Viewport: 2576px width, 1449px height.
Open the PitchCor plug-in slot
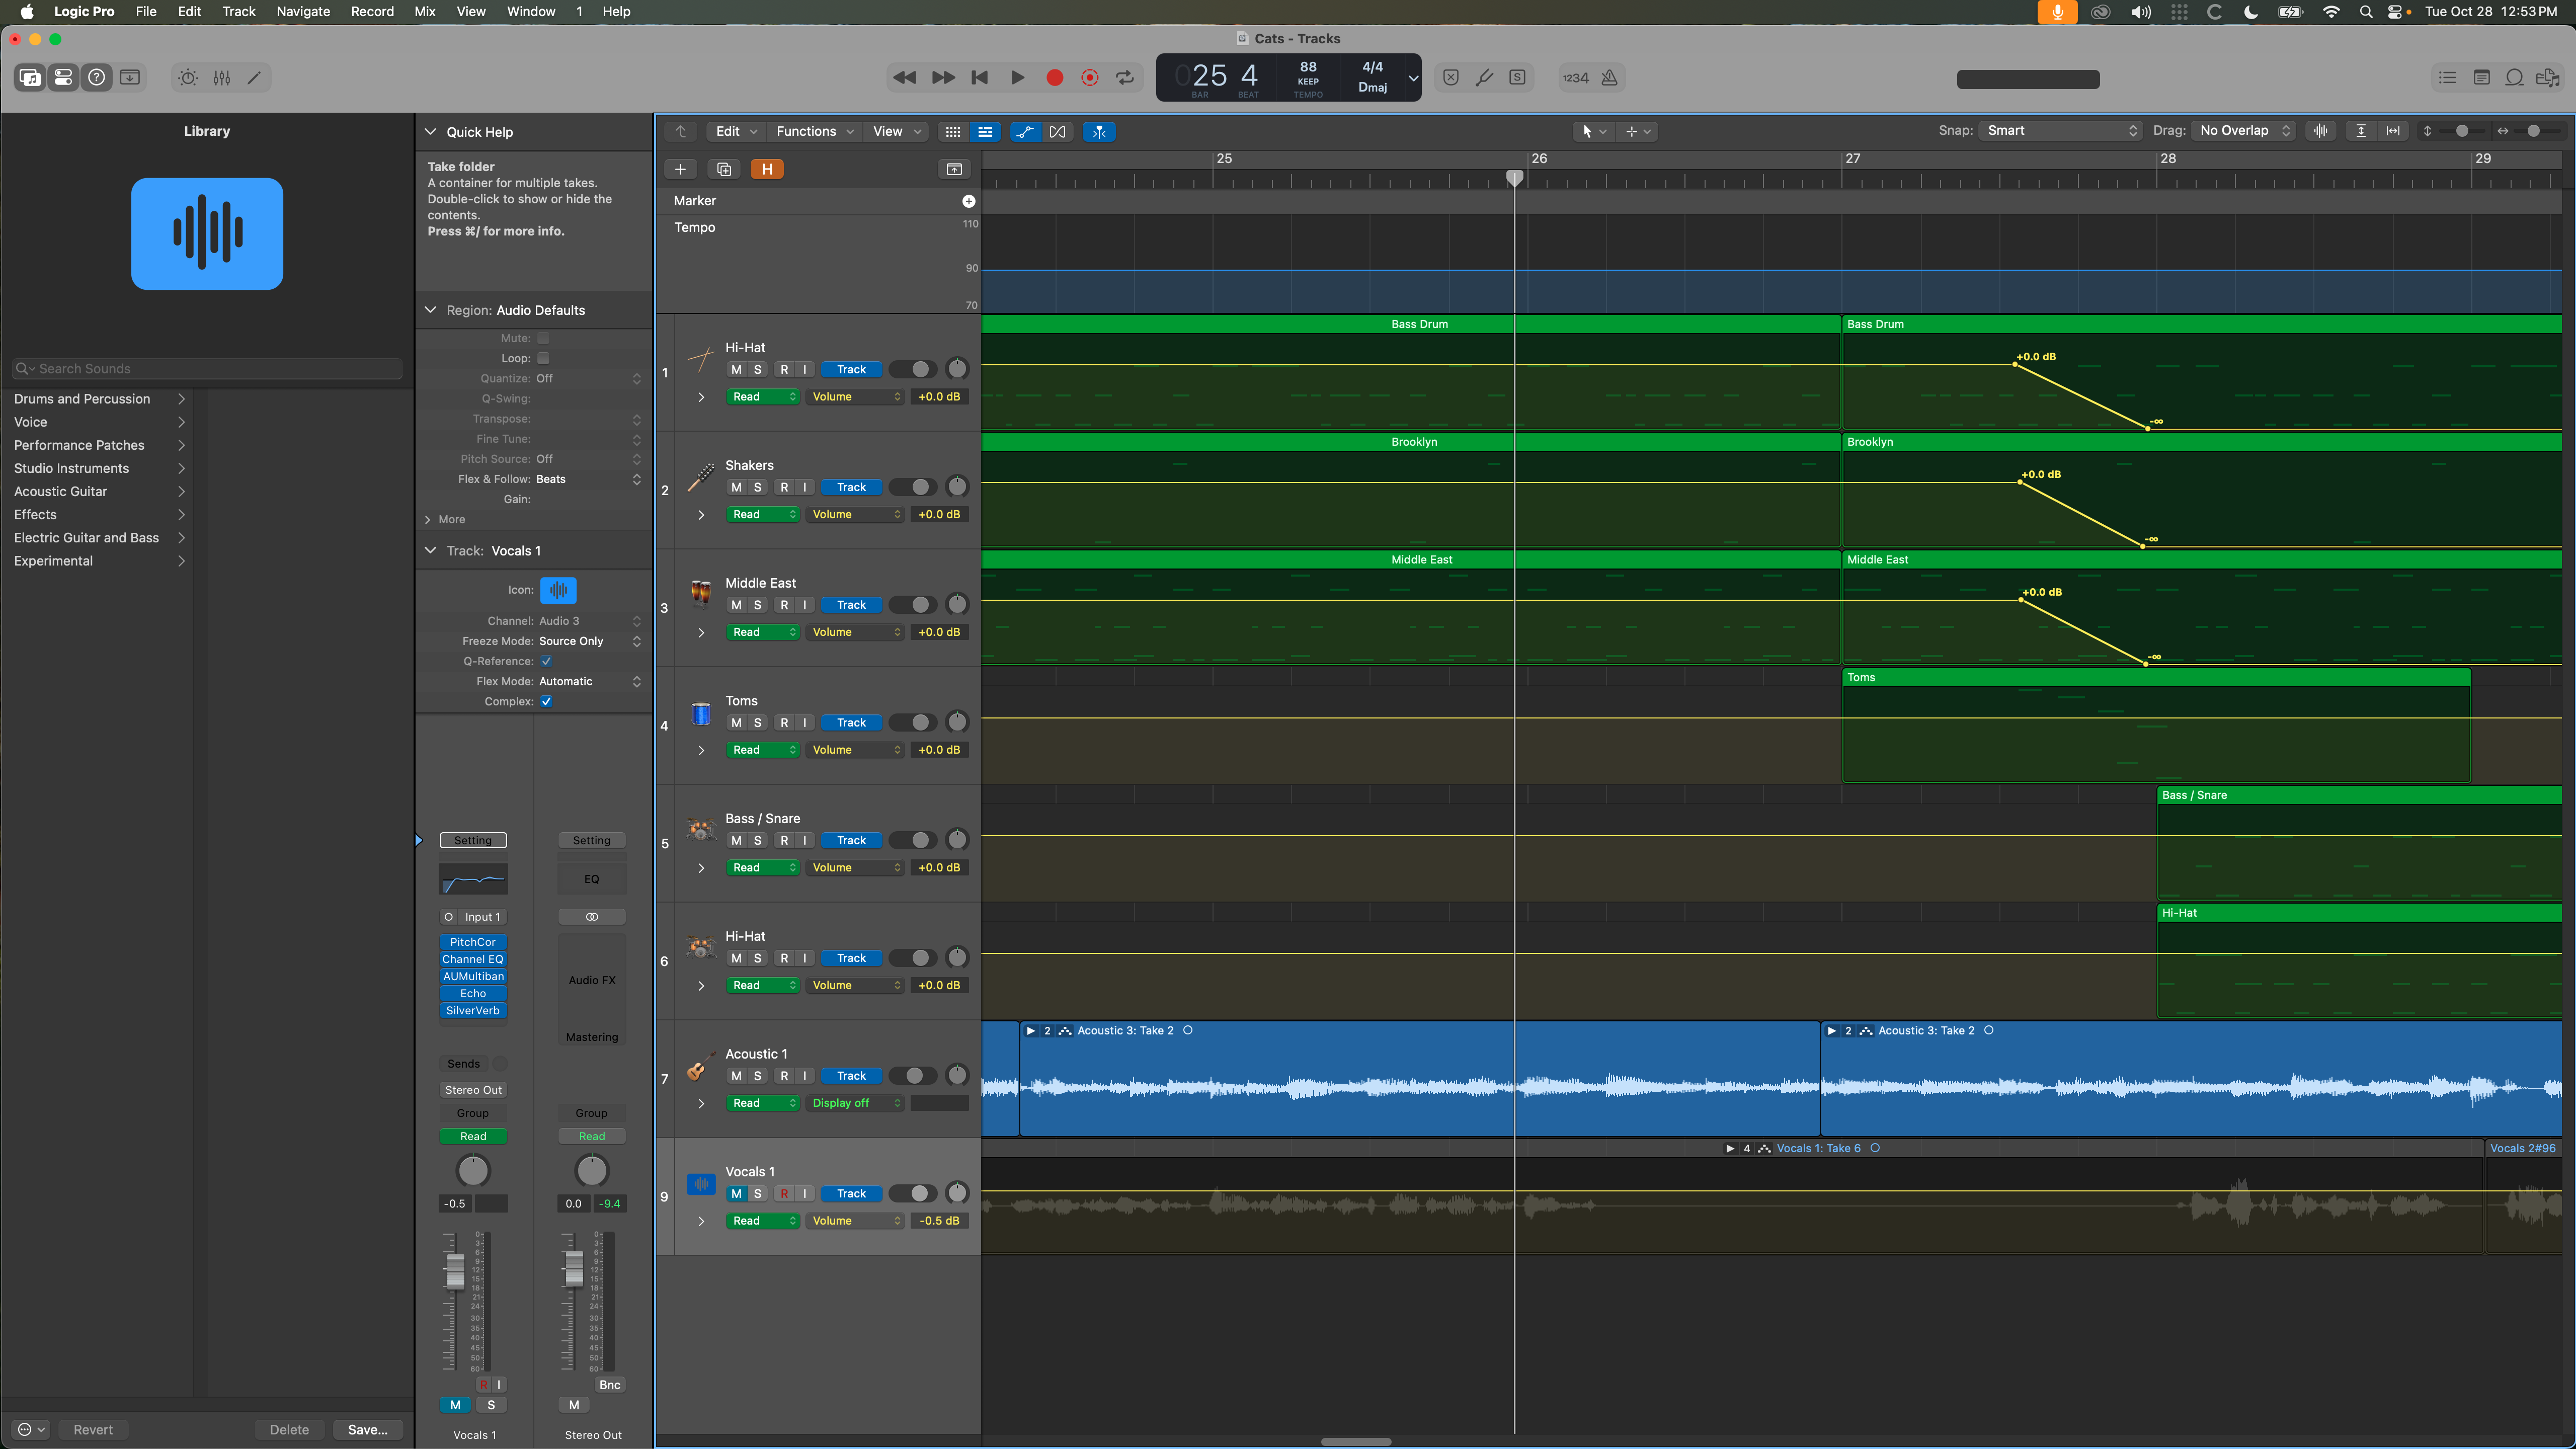pos(473,941)
